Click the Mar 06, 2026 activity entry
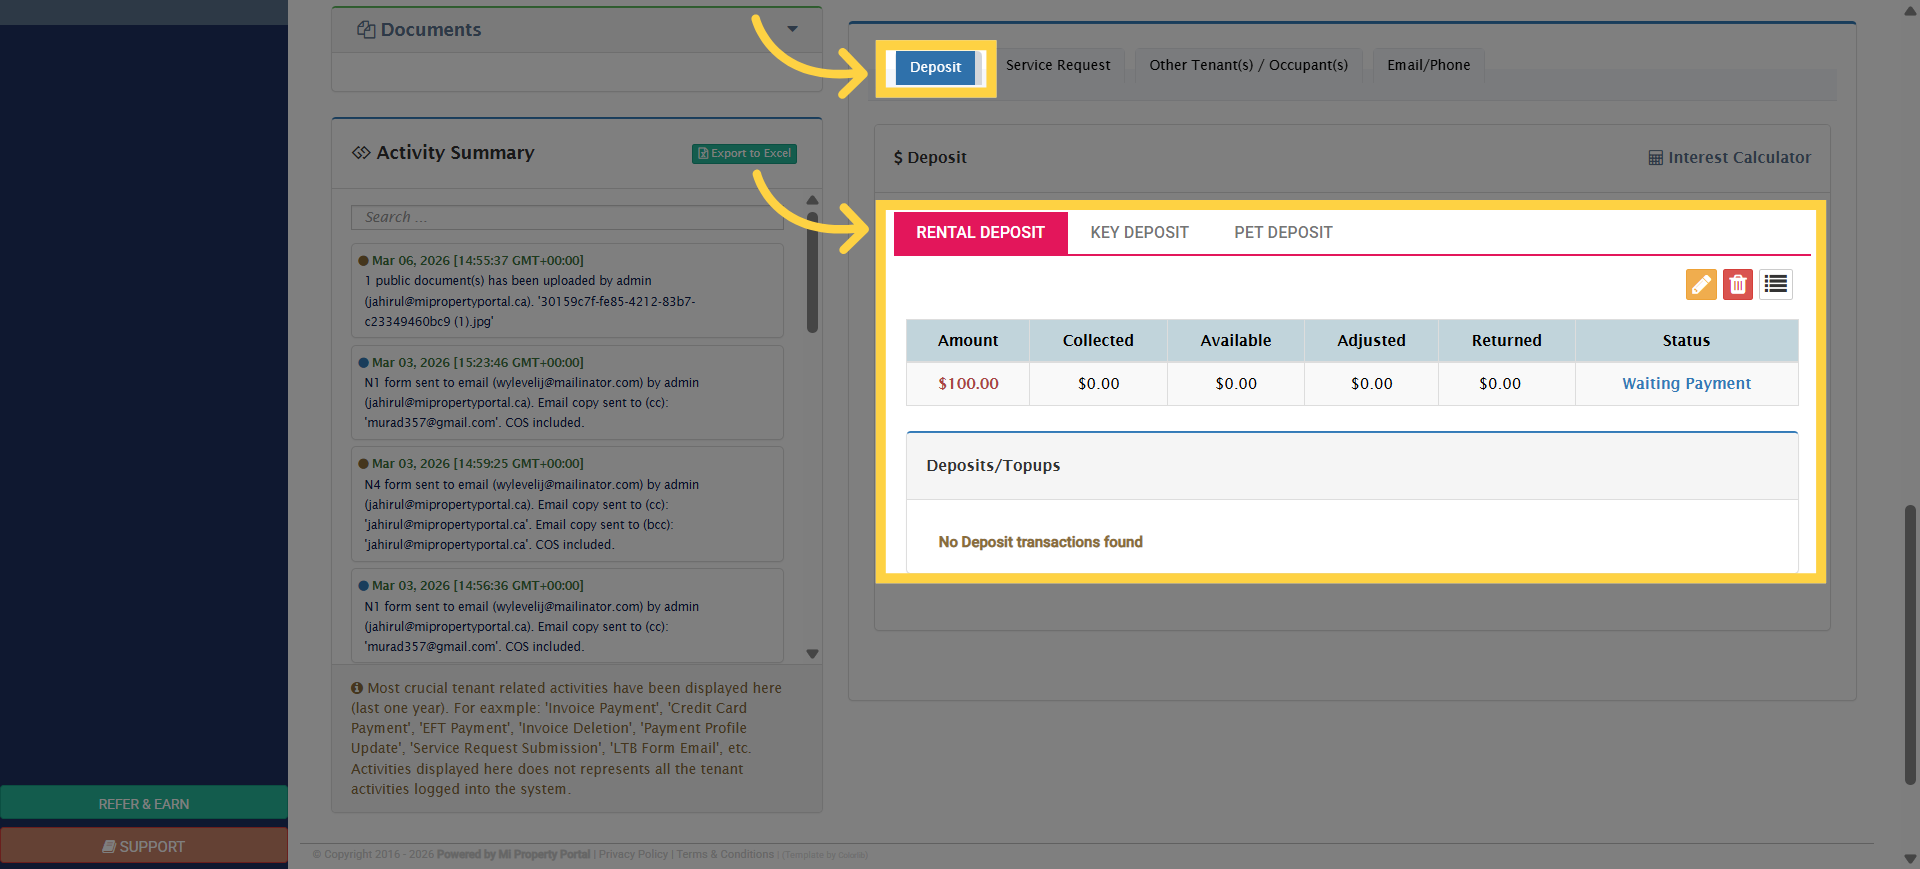The height and width of the screenshot is (869, 1920). tap(567, 291)
